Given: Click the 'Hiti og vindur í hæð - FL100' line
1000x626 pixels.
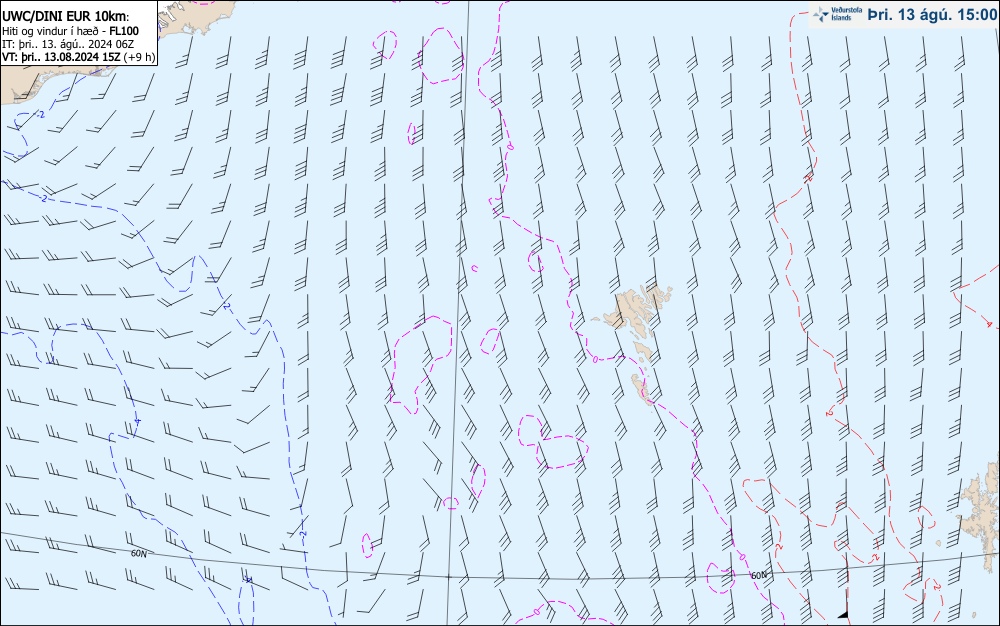Looking at the screenshot, I should 70,31.
